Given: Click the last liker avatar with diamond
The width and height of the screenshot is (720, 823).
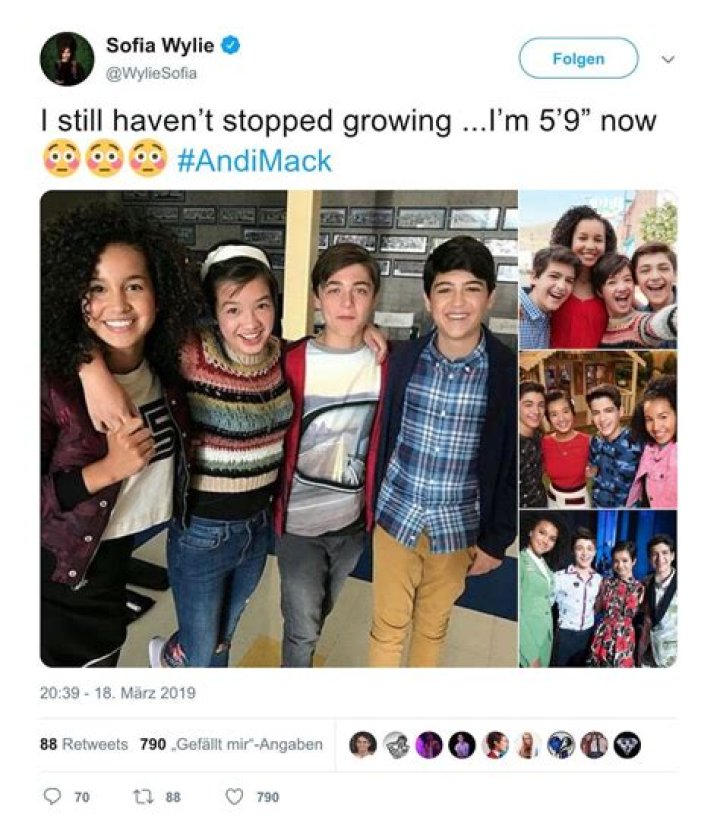Looking at the screenshot, I should pos(627,745).
